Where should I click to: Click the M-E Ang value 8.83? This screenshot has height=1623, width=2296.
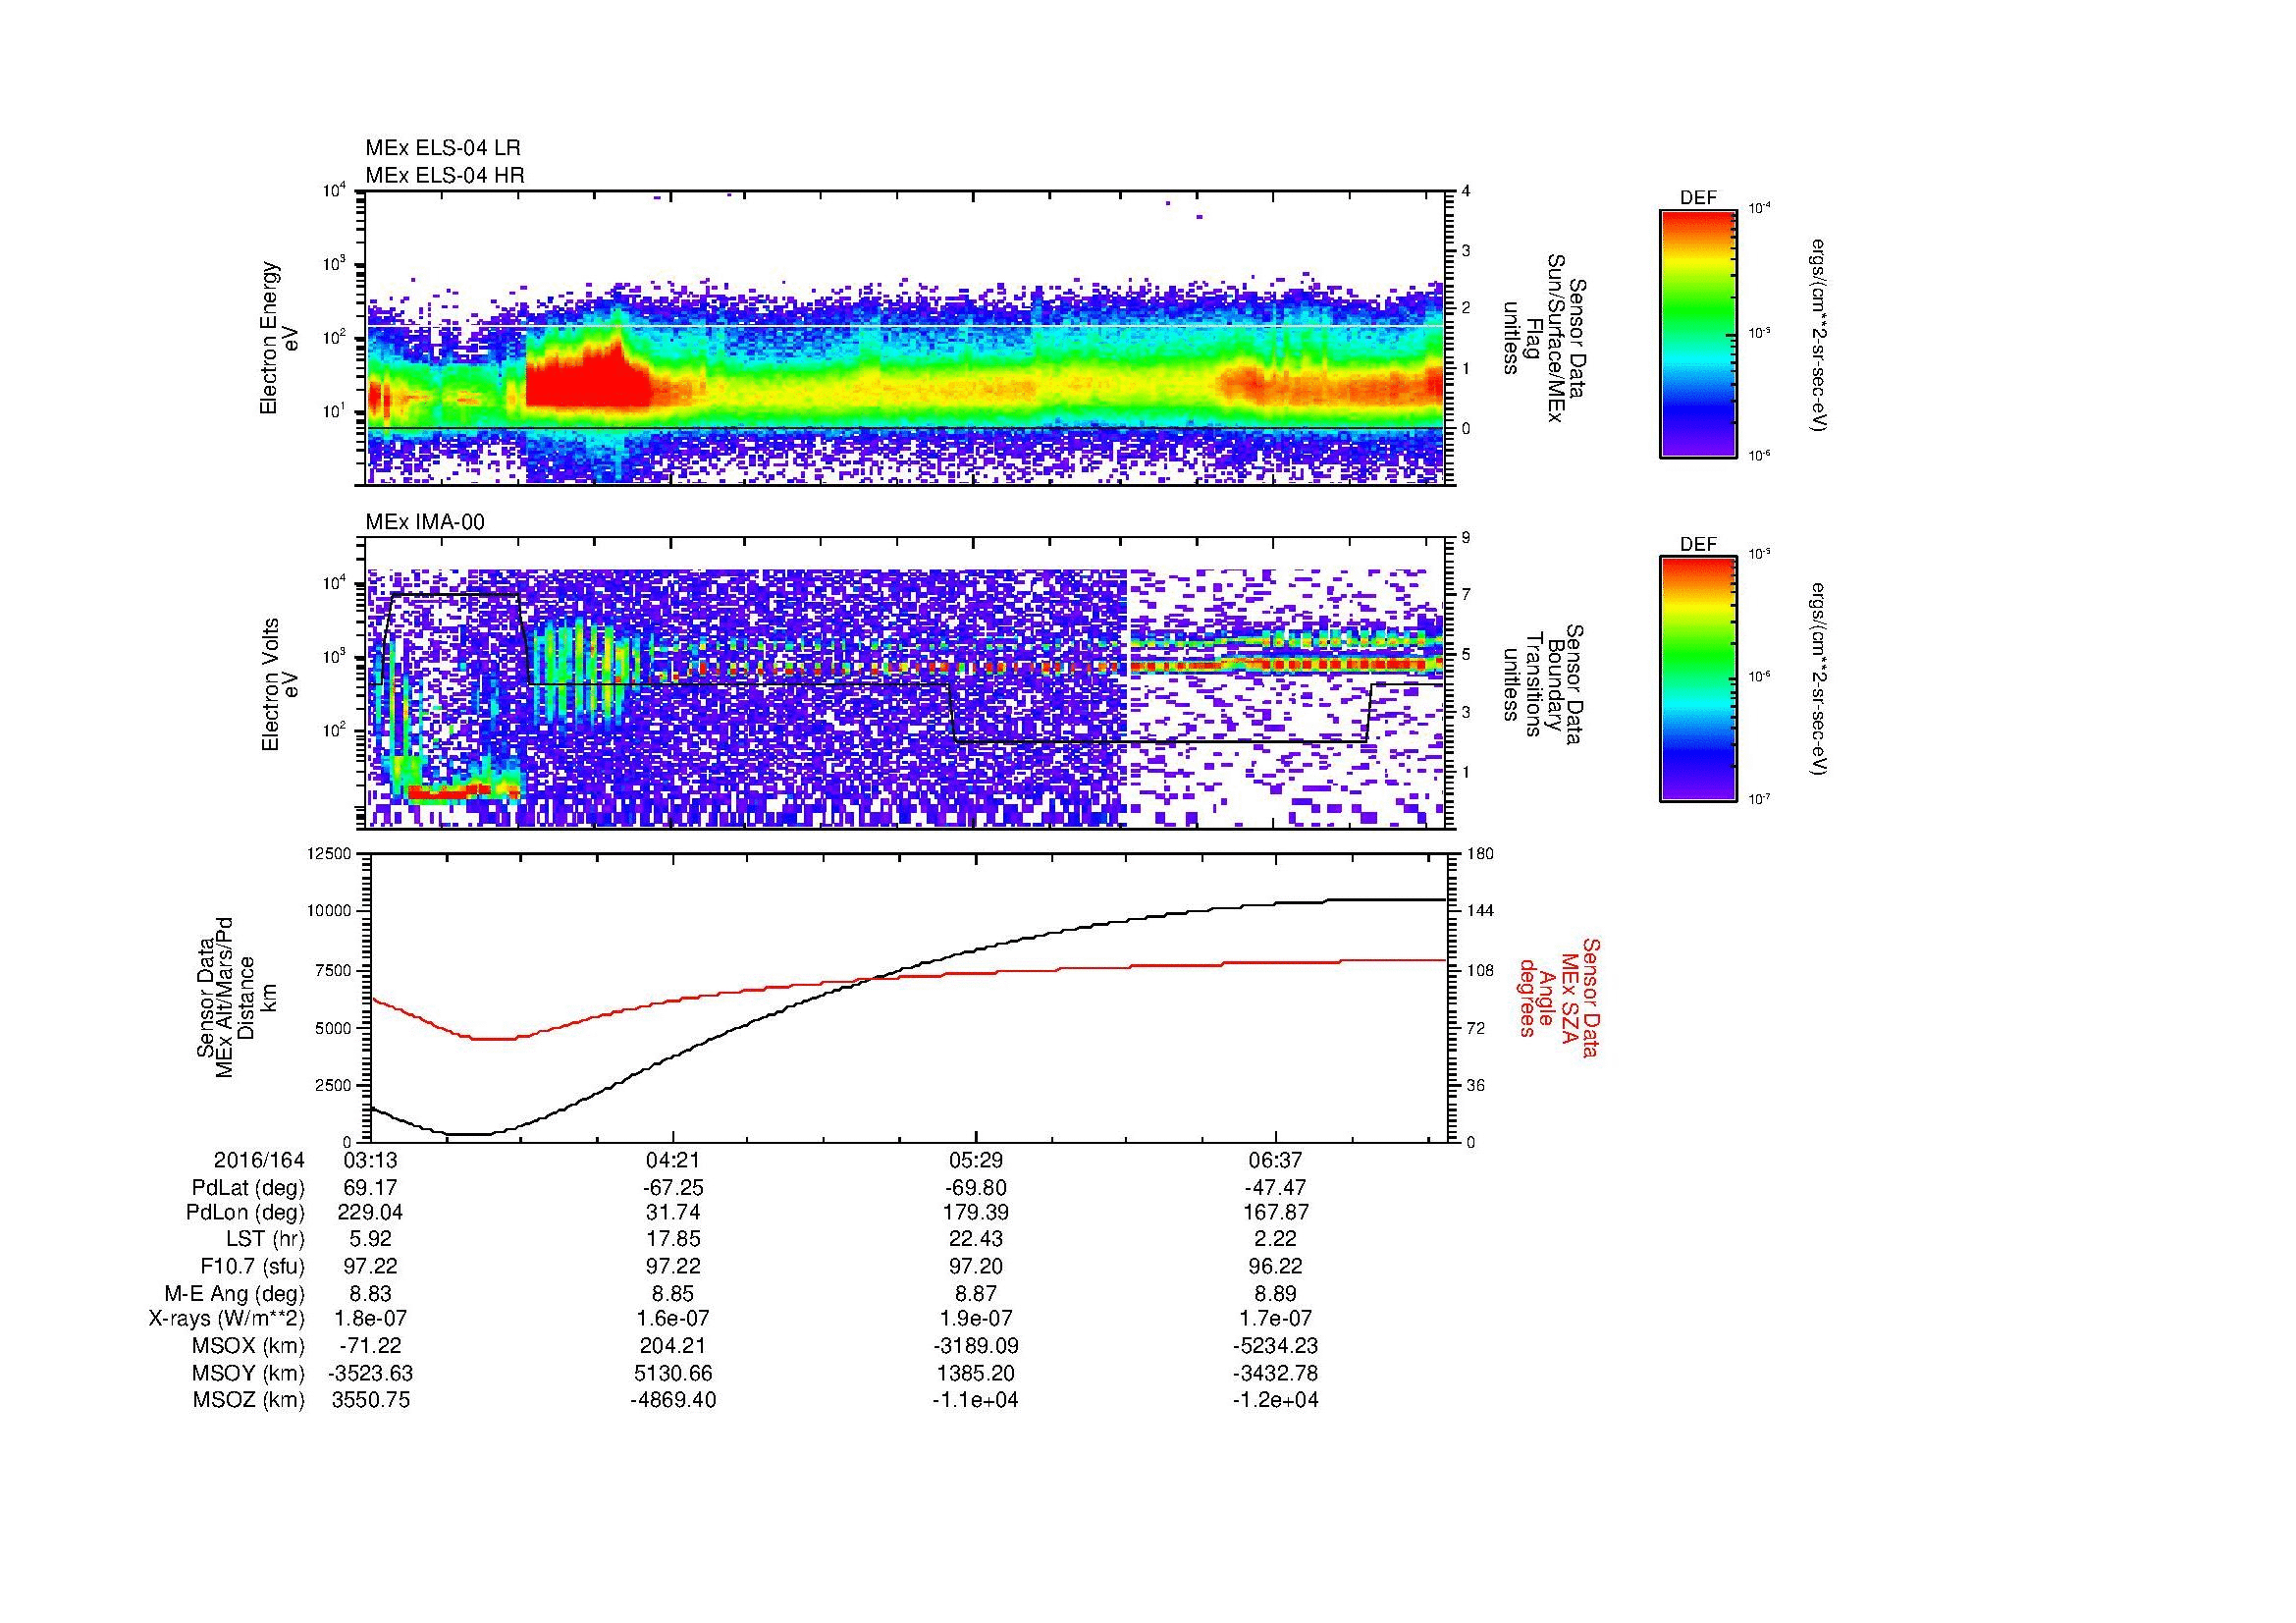(x=371, y=1293)
